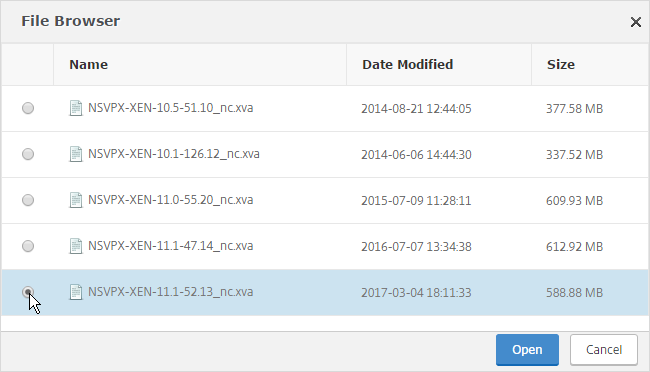650x372 pixels.
Task: Click the file icon for NSVPX-XEN-10.1-126.12_nc.xva
Action: click(x=75, y=154)
